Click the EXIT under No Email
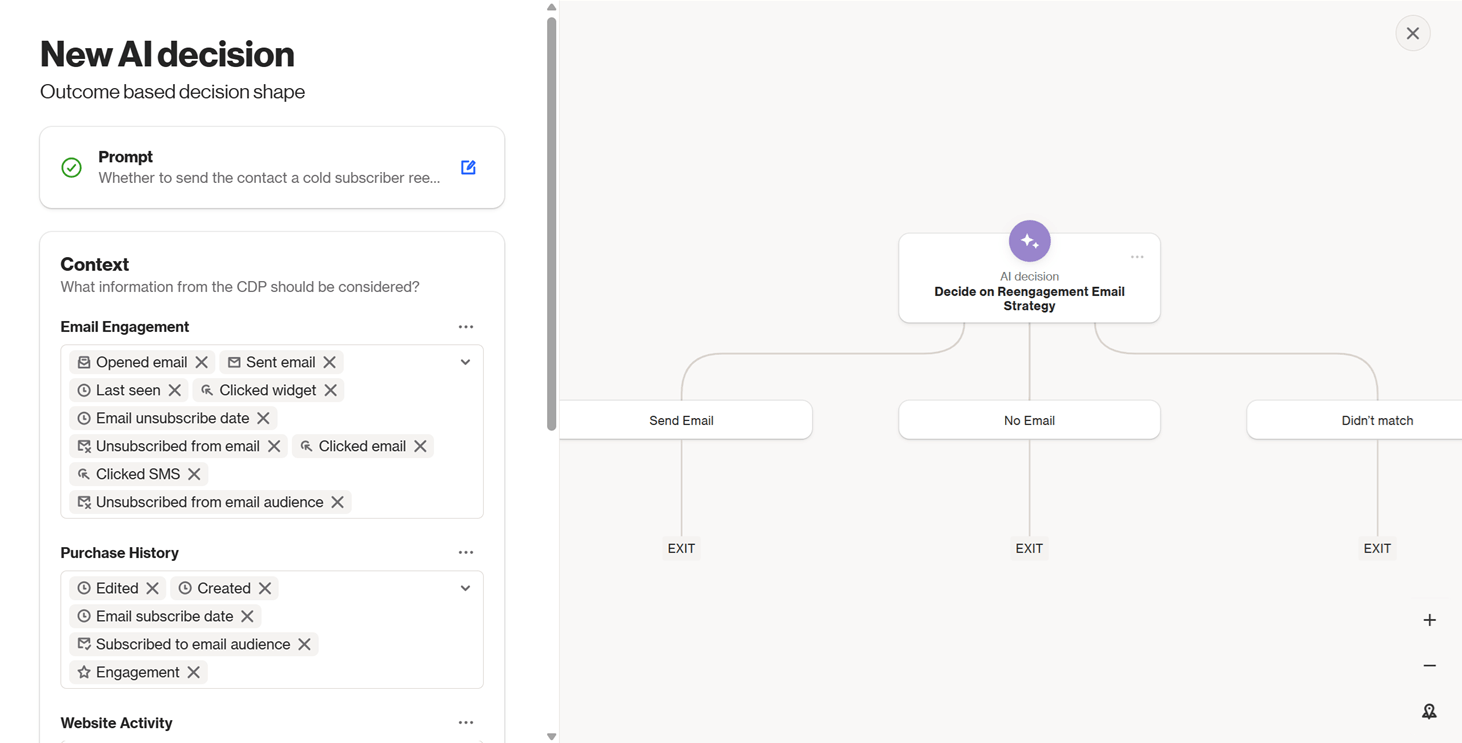Image resolution: width=1462 pixels, height=743 pixels. click(x=1029, y=548)
